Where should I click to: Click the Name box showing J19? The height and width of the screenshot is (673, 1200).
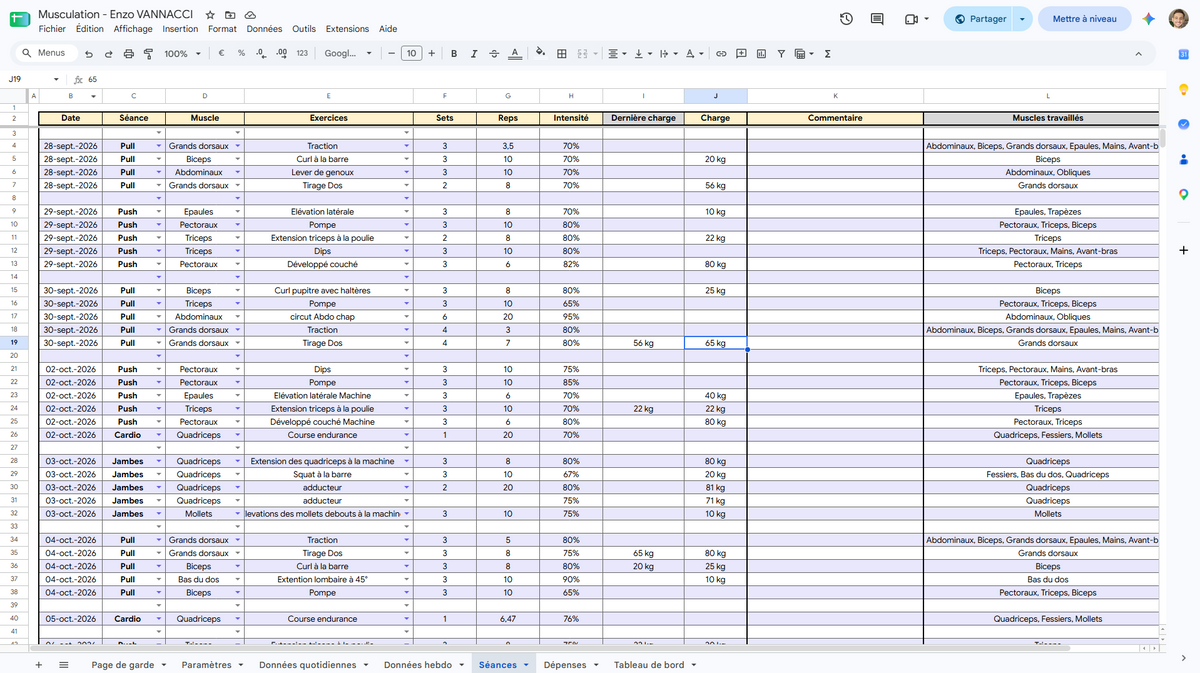pos(35,79)
